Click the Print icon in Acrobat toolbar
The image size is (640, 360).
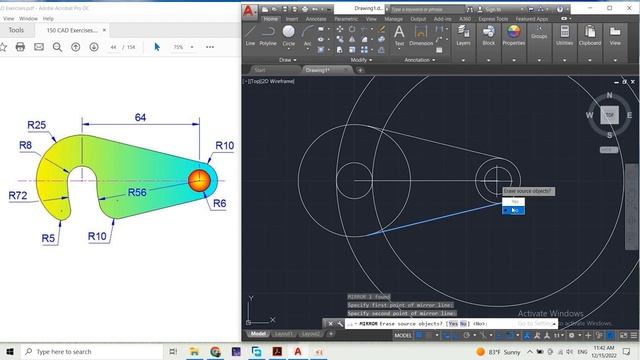[20, 47]
